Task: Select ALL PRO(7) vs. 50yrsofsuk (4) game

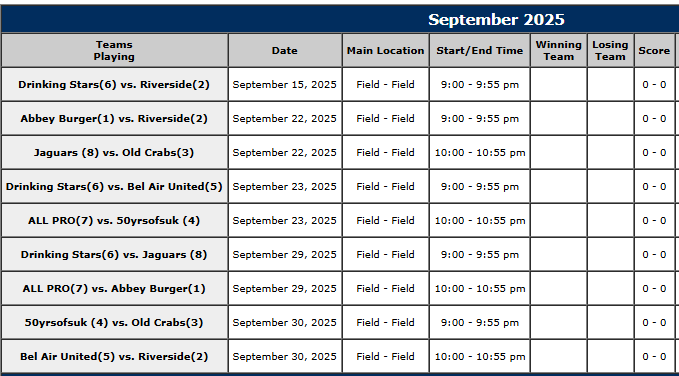Action: [114, 220]
